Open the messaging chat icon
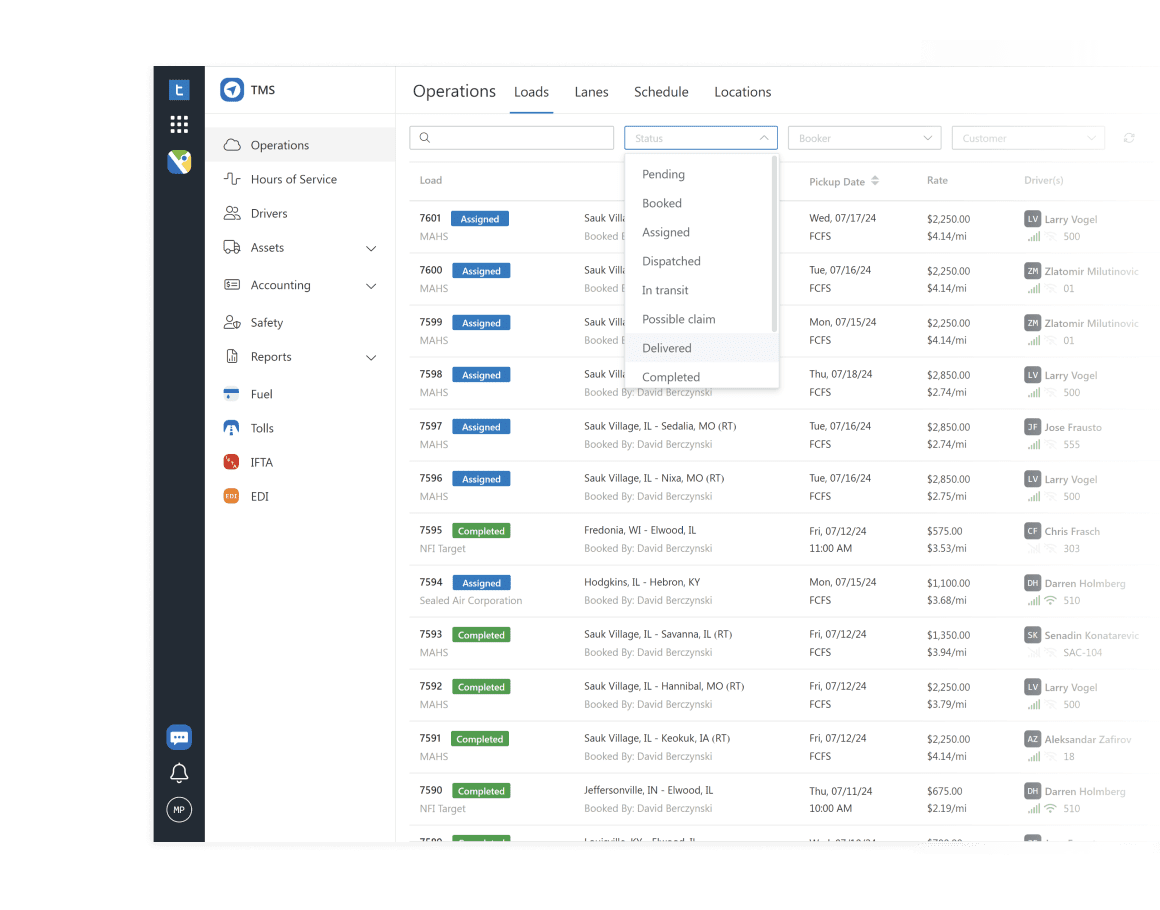 (x=179, y=737)
